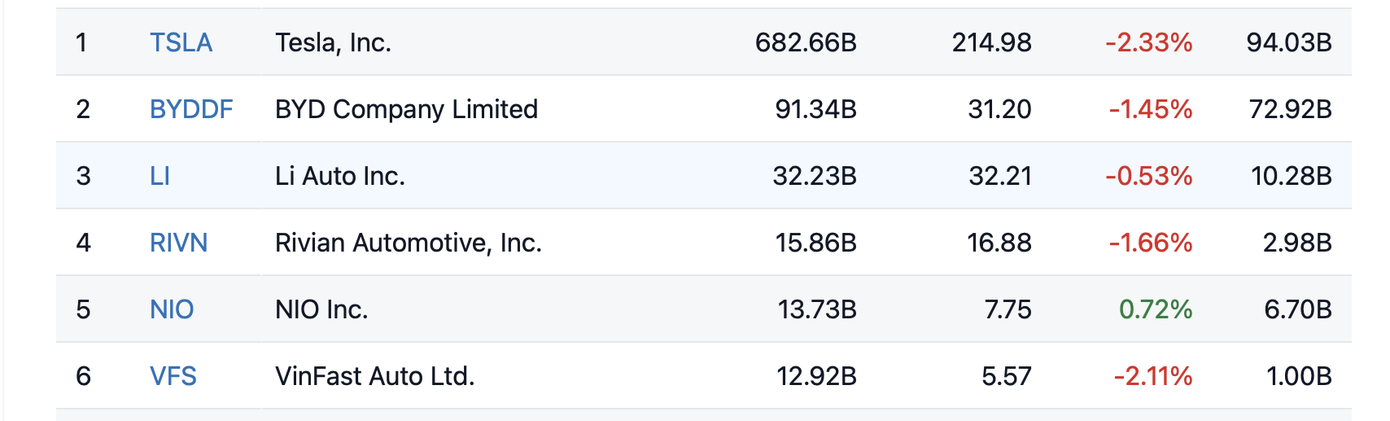Screen dimensions: 1390x421
Task: Select Rivian's 16.88 stock price cell
Action: pyautogui.click(x=999, y=243)
